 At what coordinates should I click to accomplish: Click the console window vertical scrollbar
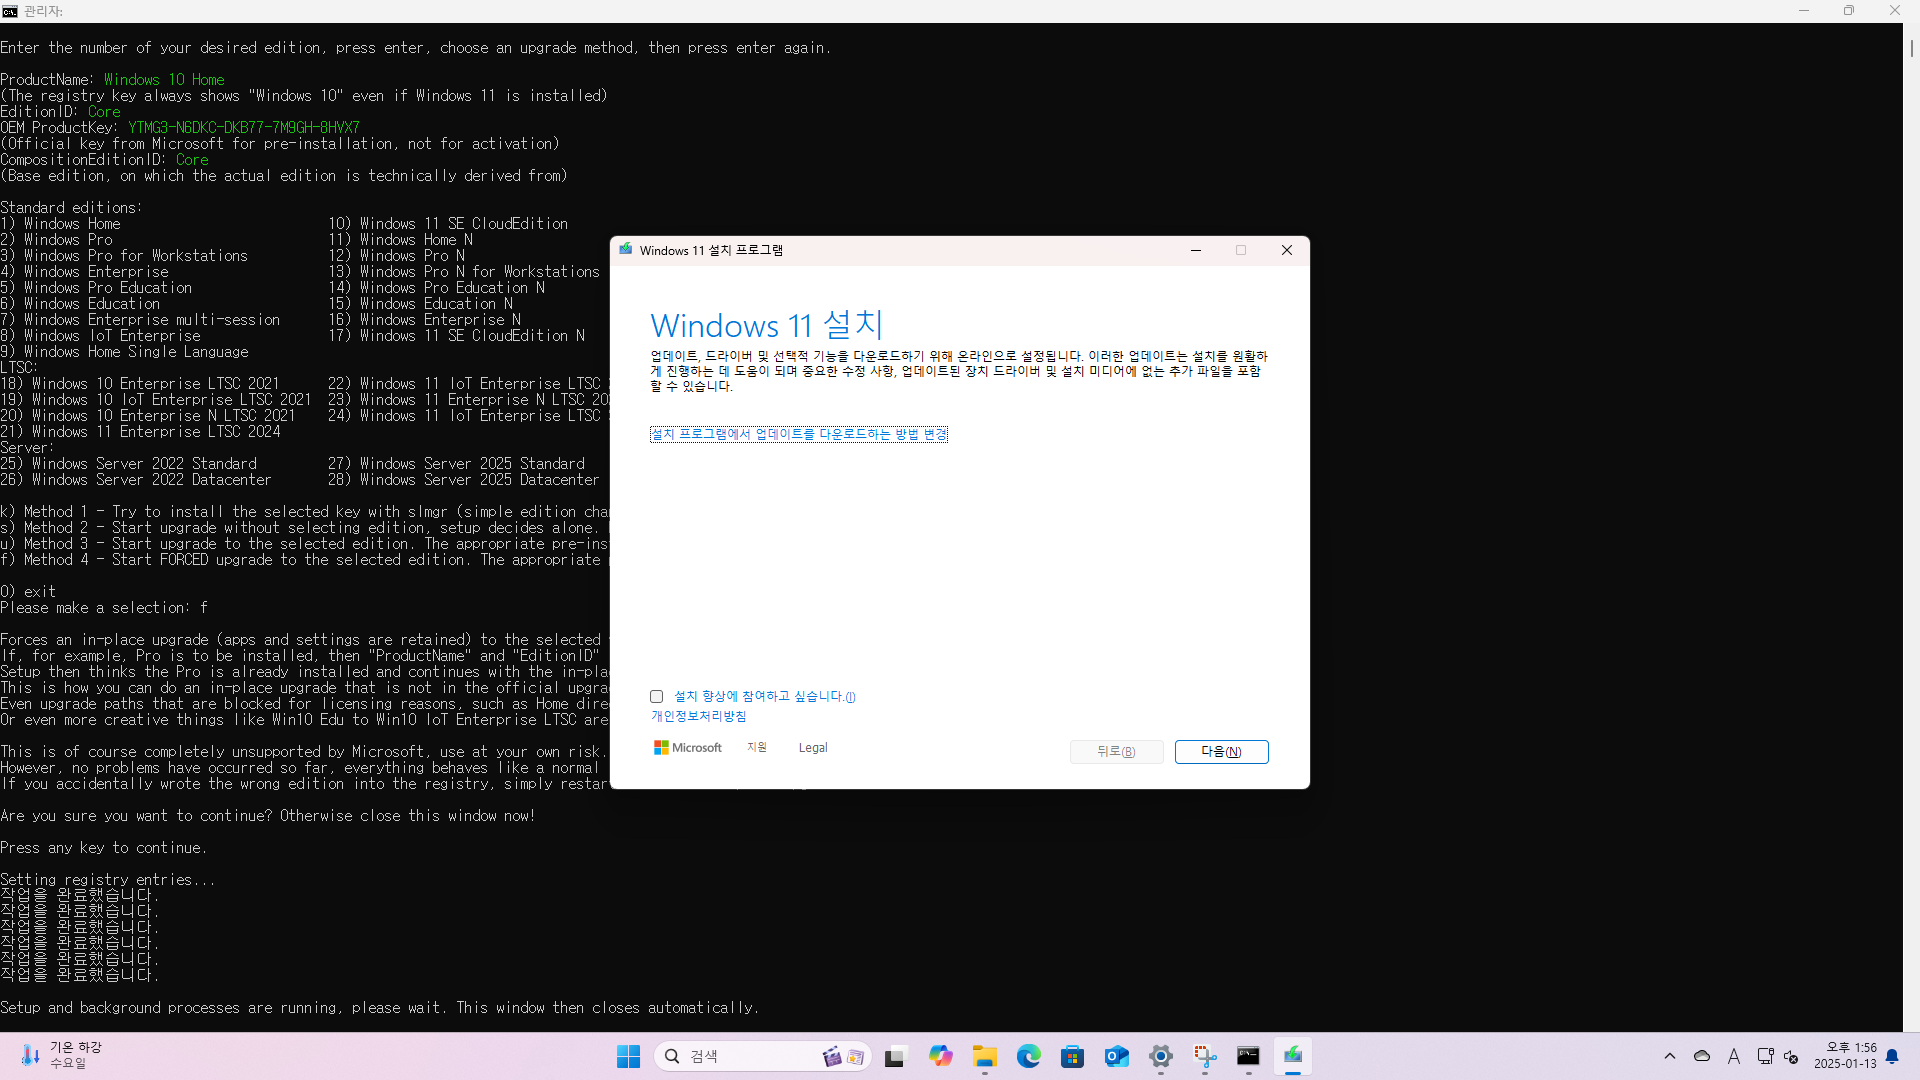1911,500
